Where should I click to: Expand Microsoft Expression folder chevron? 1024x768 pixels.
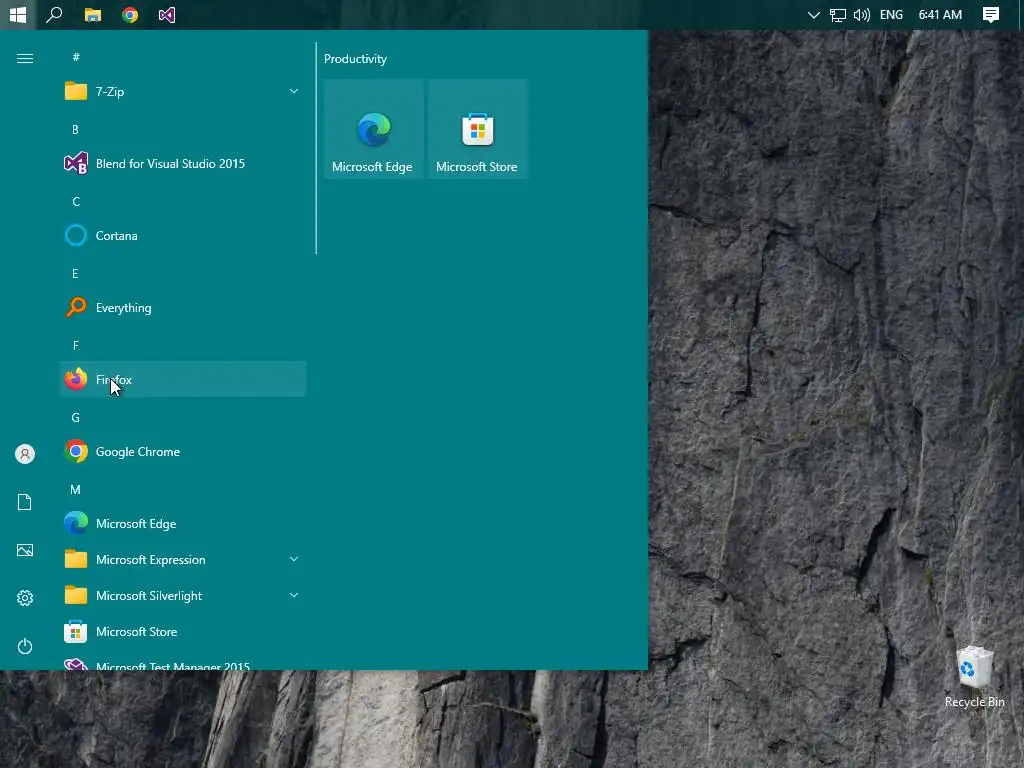[294, 559]
